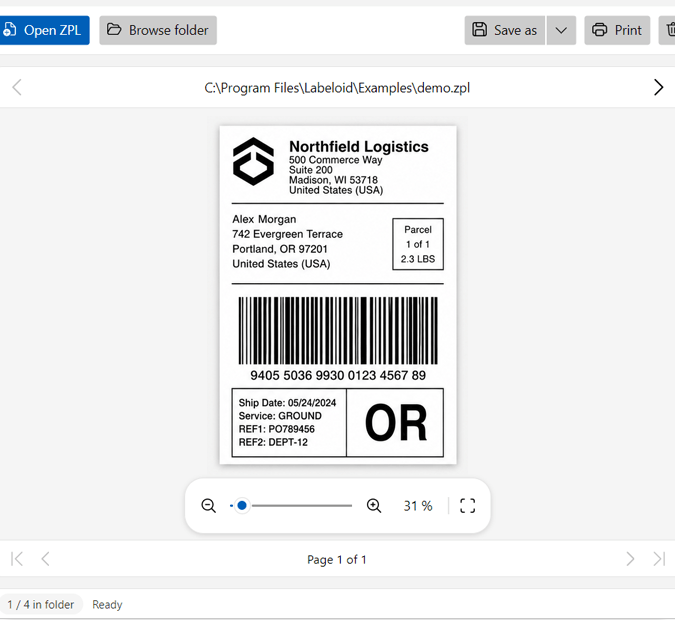675x620 pixels.
Task: Click the large OR state code
Action: (x=396, y=423)
